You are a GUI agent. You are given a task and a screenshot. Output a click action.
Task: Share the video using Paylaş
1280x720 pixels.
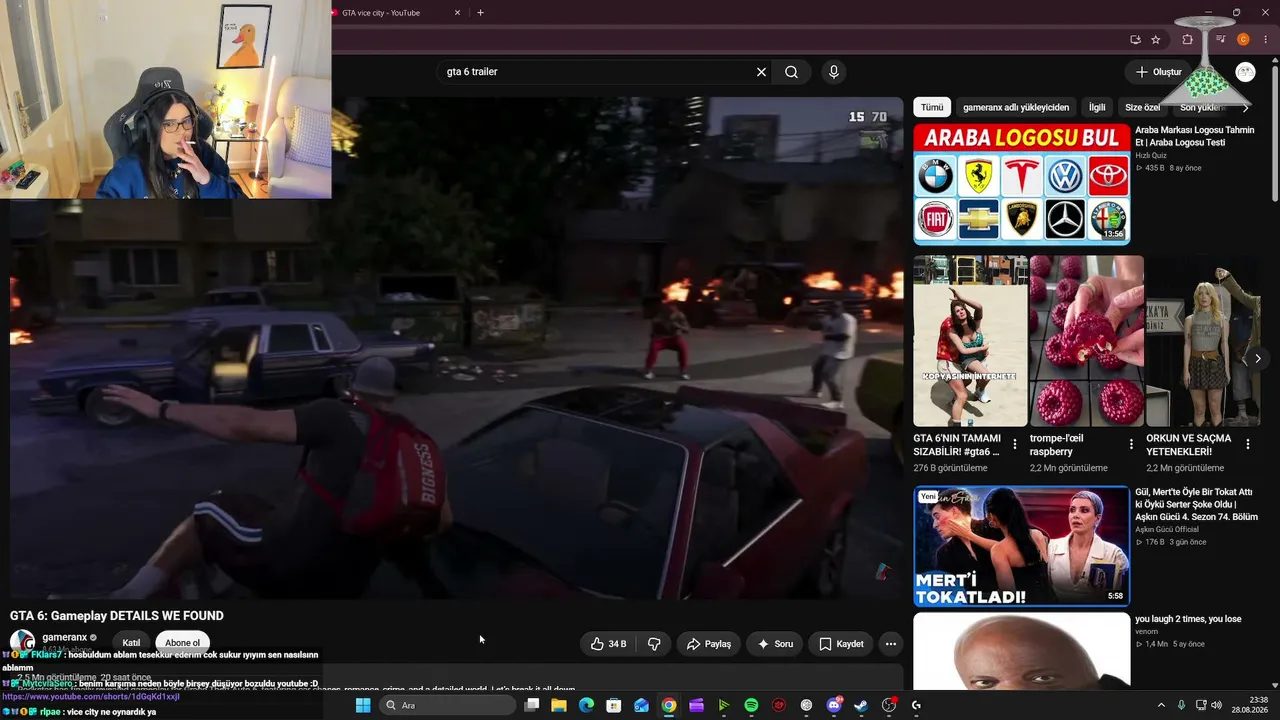pos(709,644)
